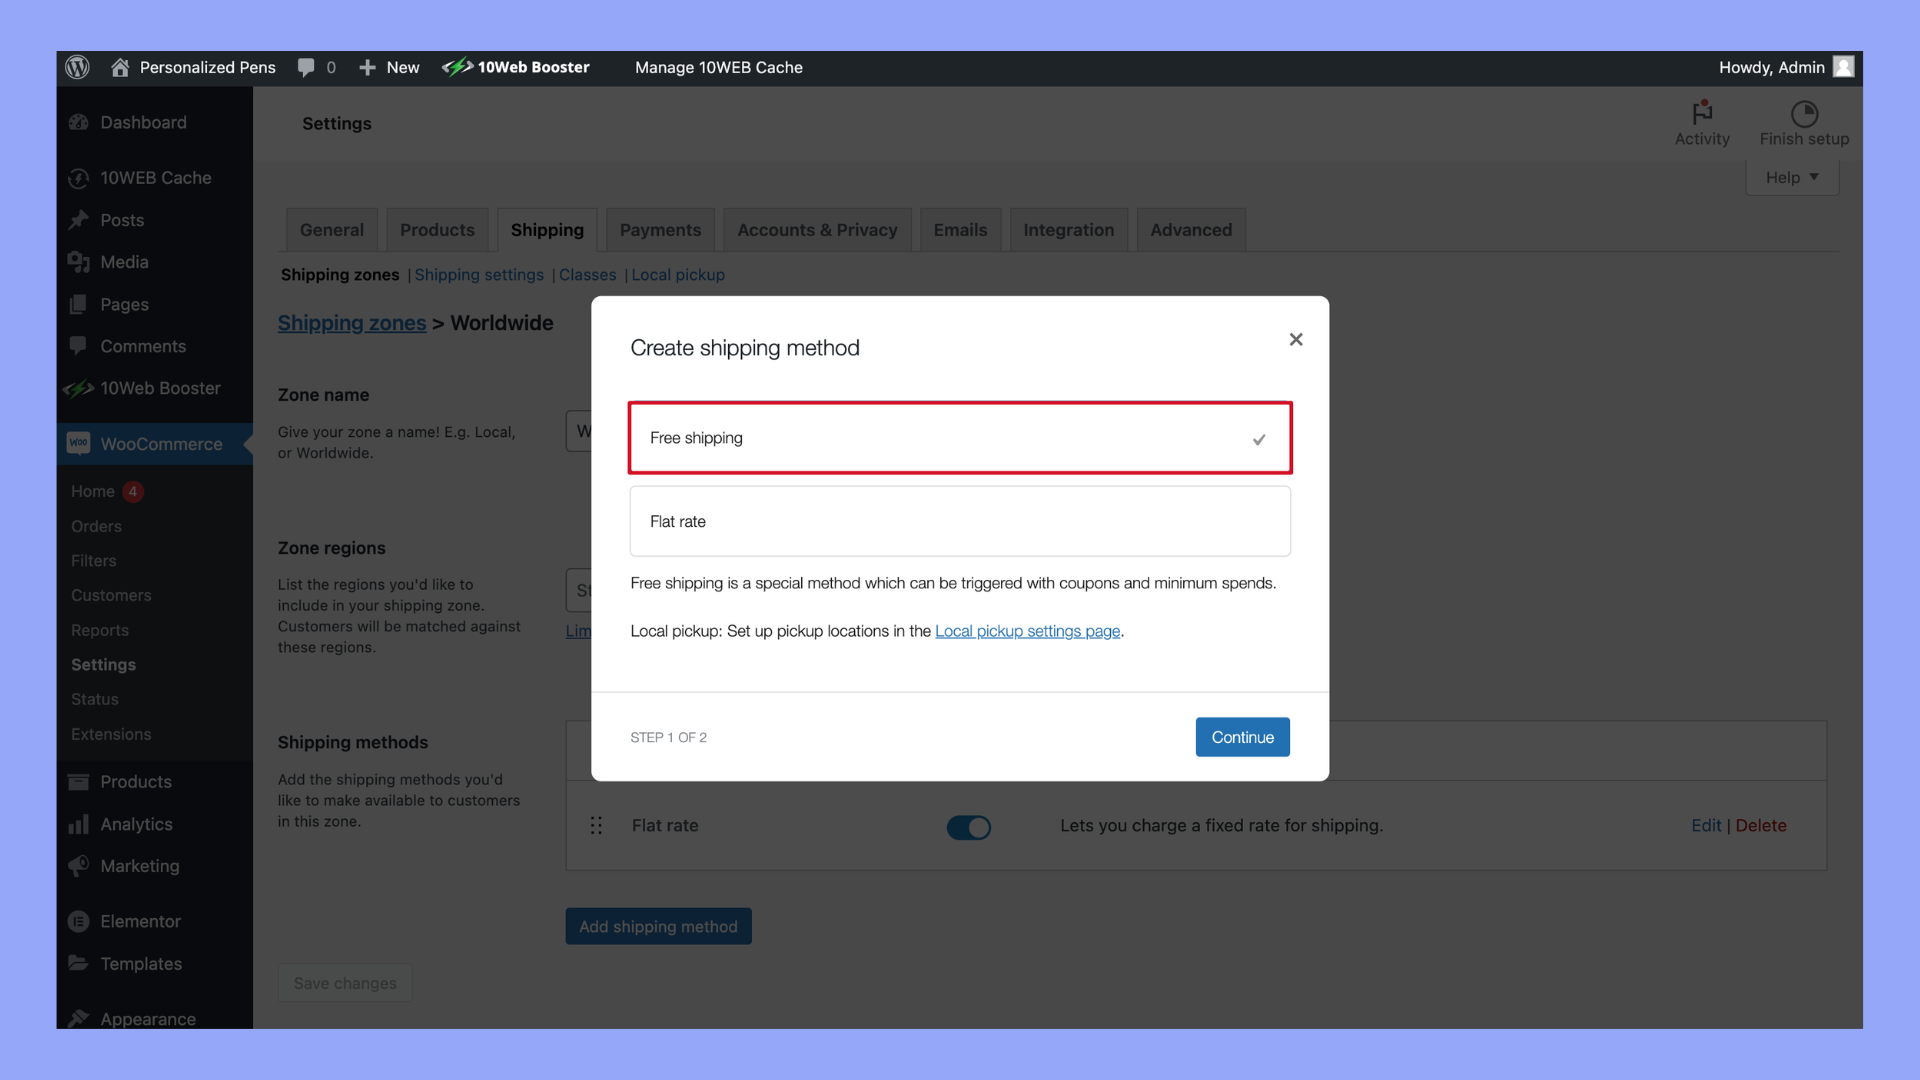Toggle the Flat rate shipping method switch
1920x1080 pixels.
[x=968, y=827]
